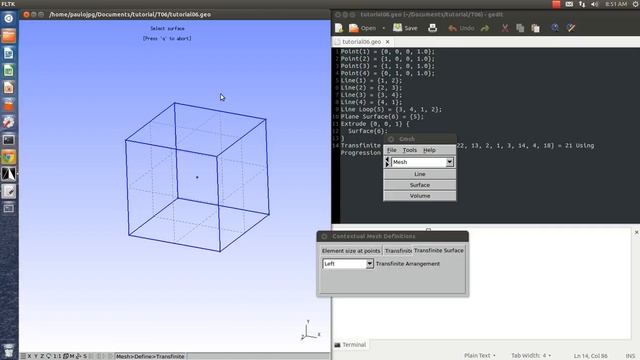Redo the last edit in gedit
640x360 pixels.
(x=485, y=28)
